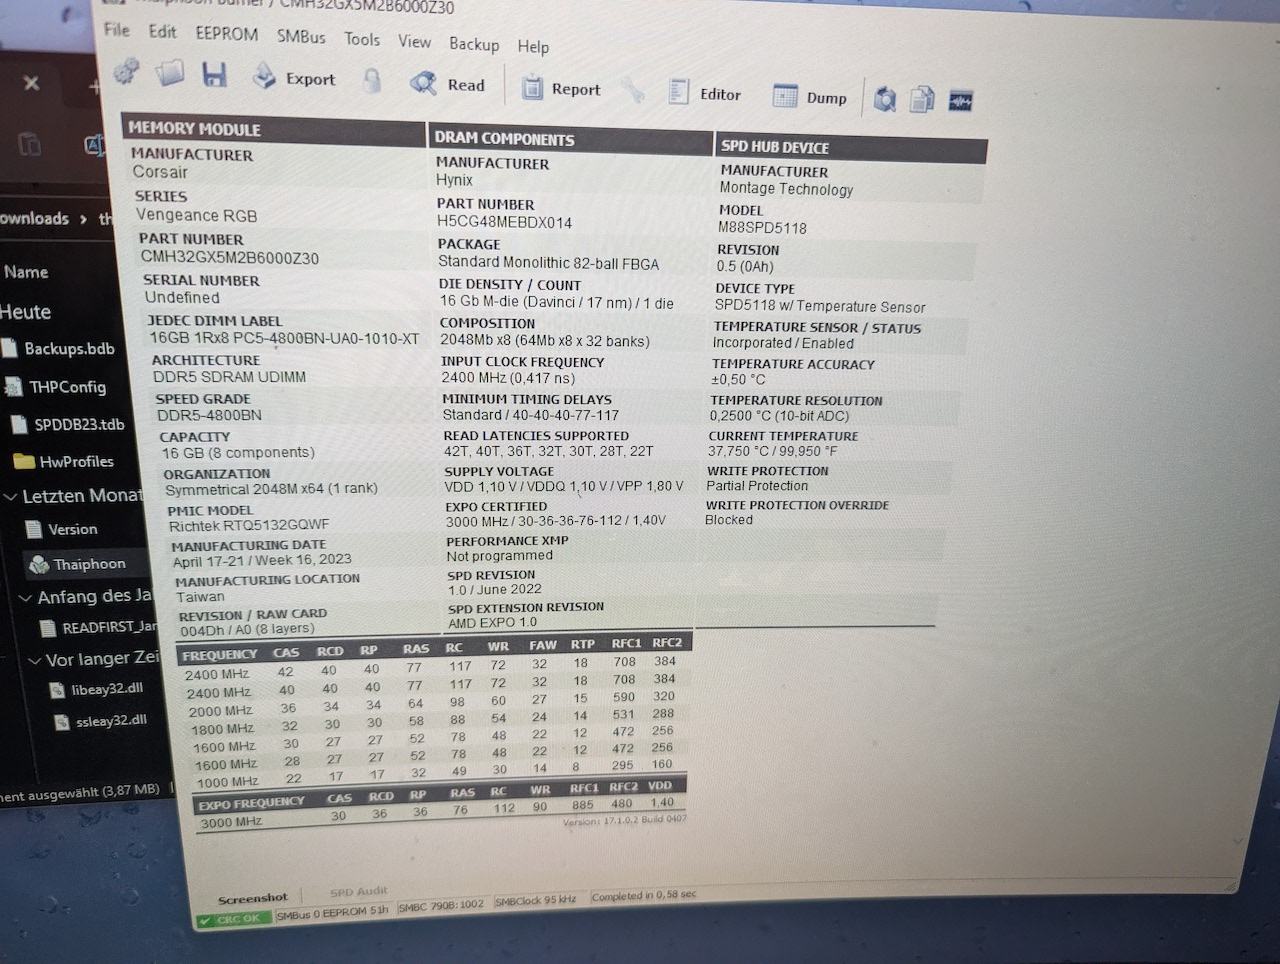Image resolution: width=1280 pixels, height=964 pixels.
Task: Select the Version file
Action: tap(61, 529)
